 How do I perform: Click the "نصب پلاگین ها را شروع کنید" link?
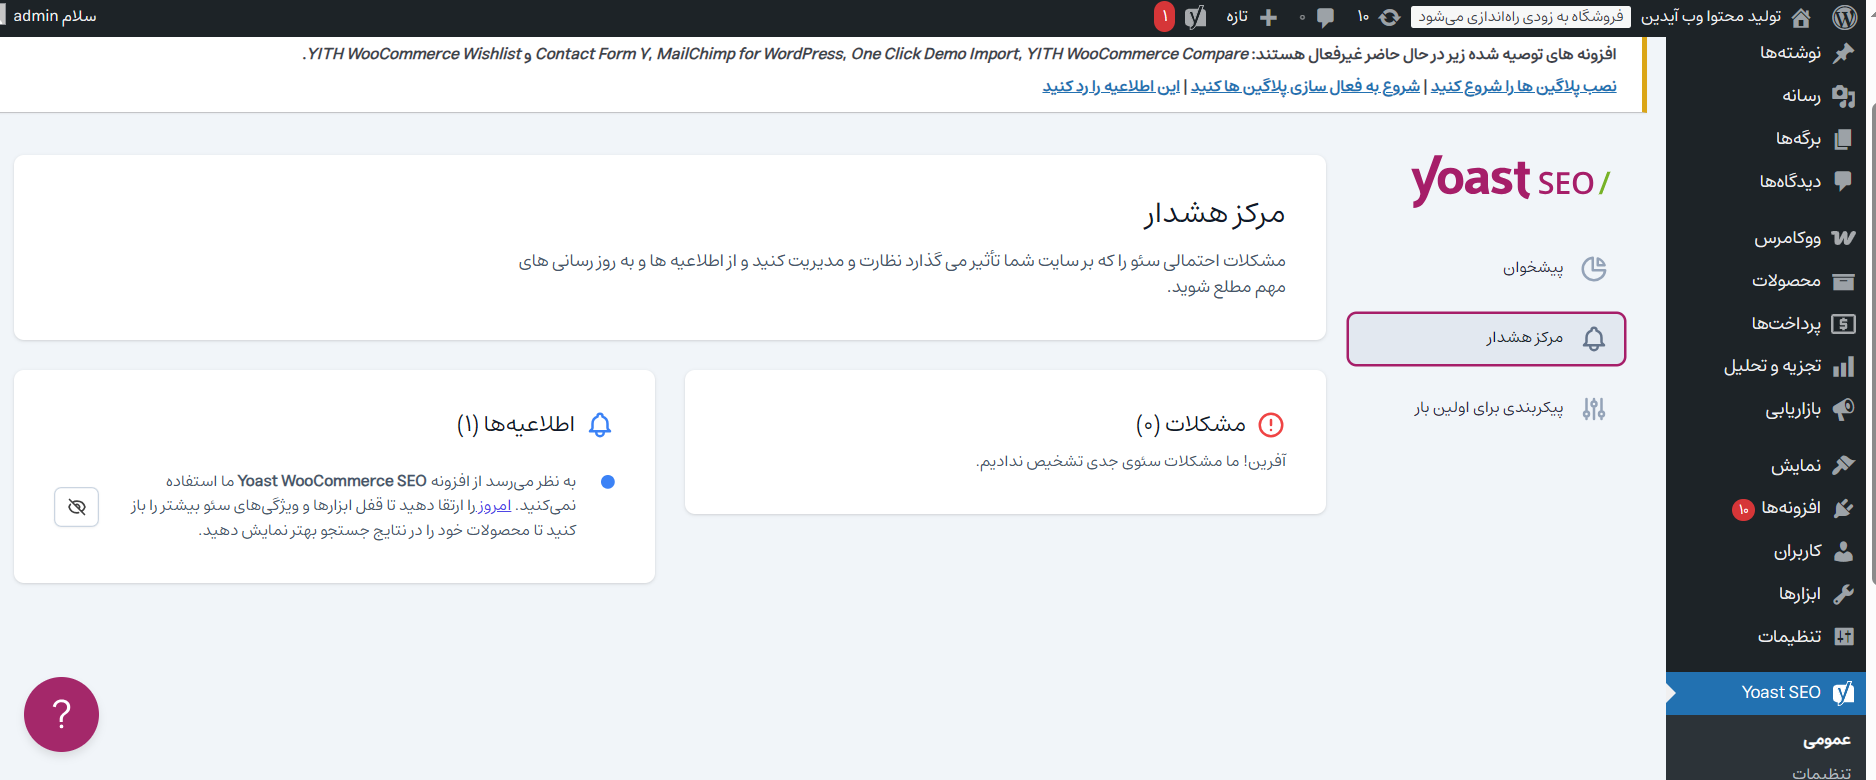pos(1523,87)
